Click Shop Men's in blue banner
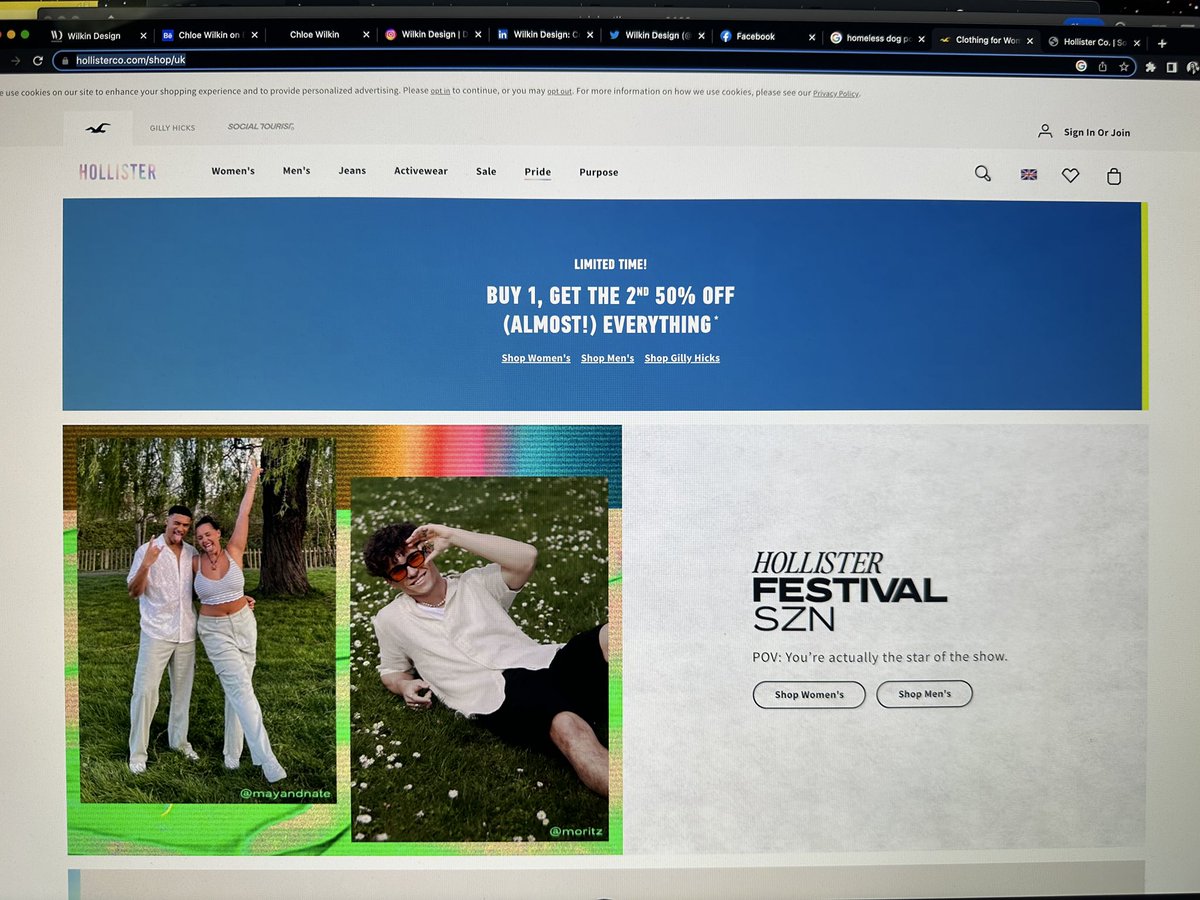 [607, 358]
